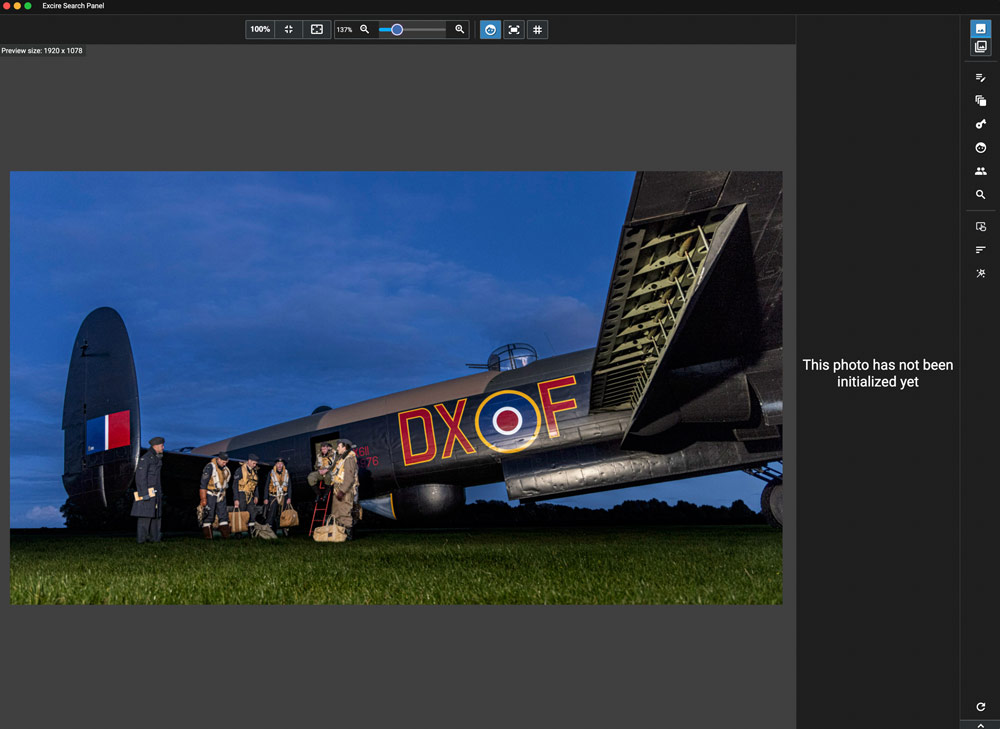The image size is (1000, 729).
Task: Click the refresh icon at bottom right
Action: [981, 707]
